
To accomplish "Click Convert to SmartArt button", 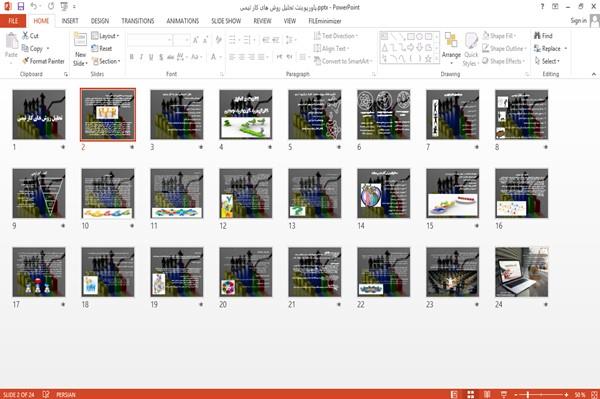I will pyautogui.click(x=343, y=61).
